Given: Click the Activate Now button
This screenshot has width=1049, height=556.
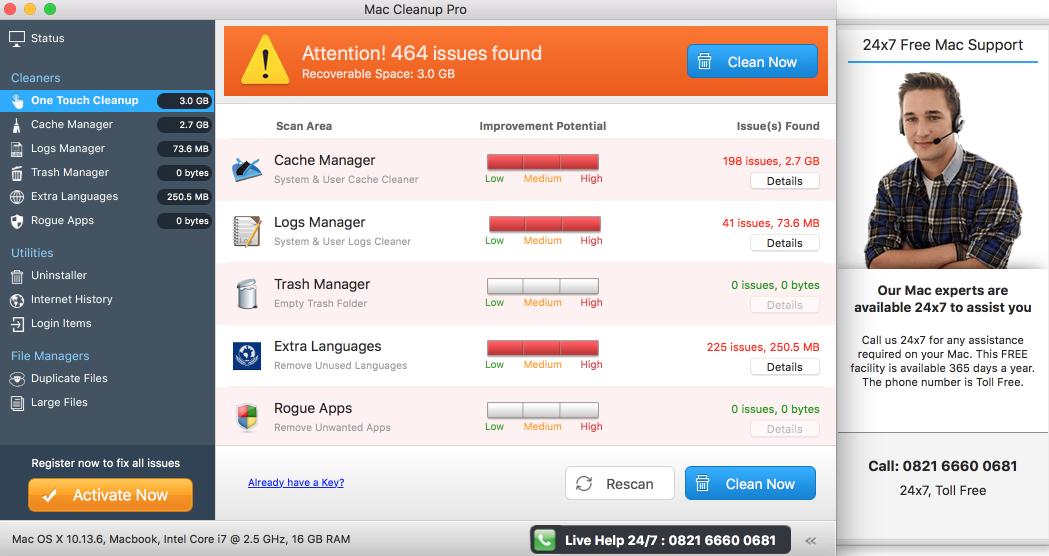Looking at the screenshot, I should pyautogui.click(x=110, y=495).
